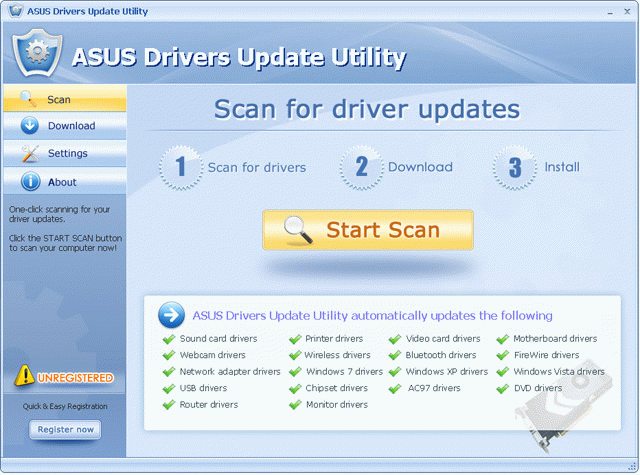The width and height of the screenshot is (640, 475).
Task: Click the checkmark beside Network adapter drivers
Action: tap(169, 372)
